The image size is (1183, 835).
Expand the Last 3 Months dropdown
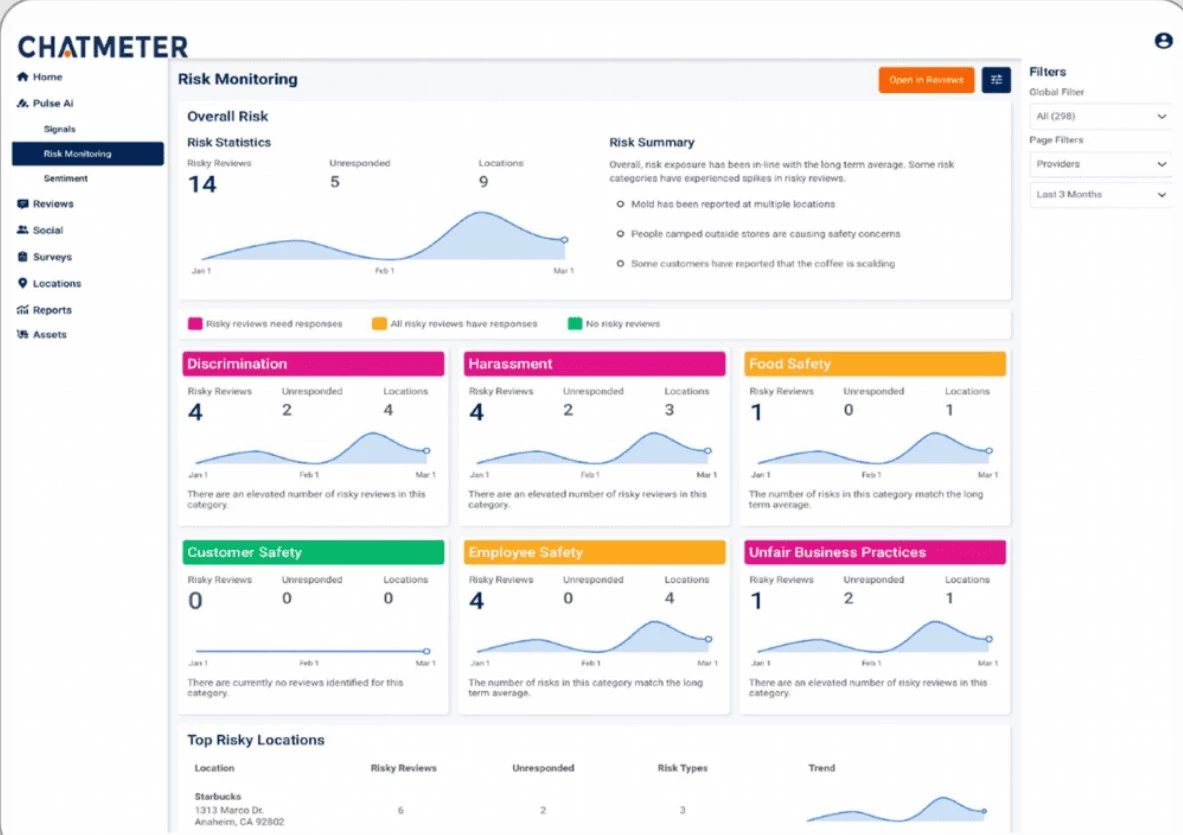click(1100, 194)
